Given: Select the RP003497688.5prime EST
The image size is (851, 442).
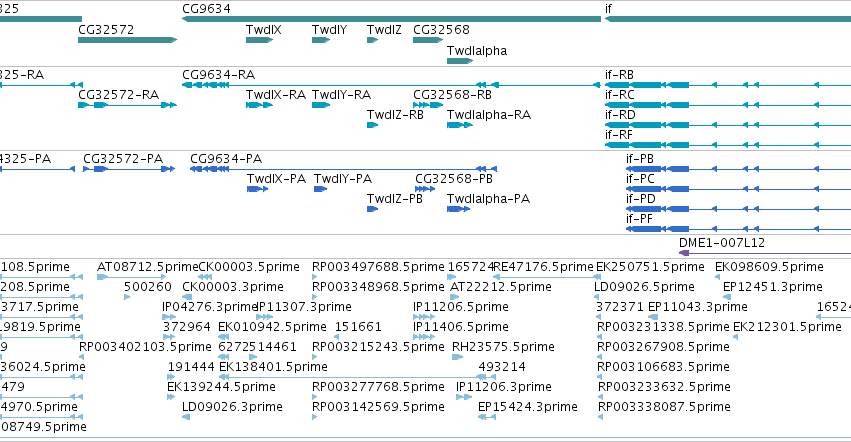Looking at the screenshot, I should pos(315,277).
